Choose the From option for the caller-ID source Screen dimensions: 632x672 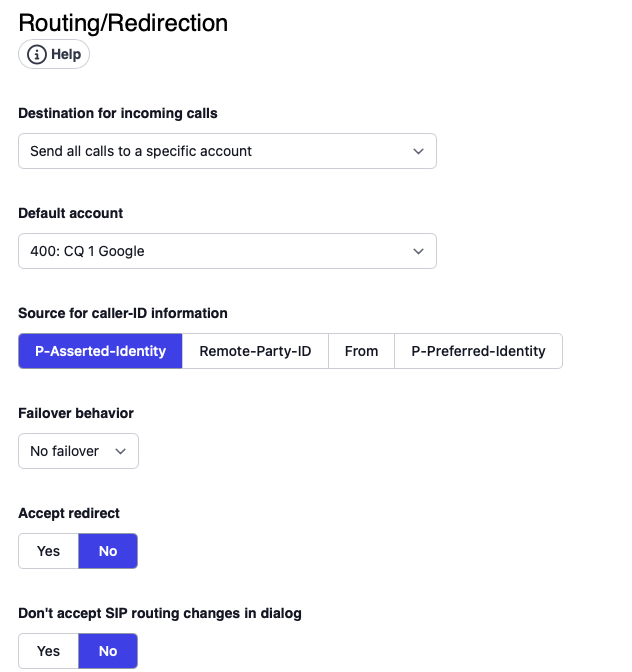[x=361, y=351]
